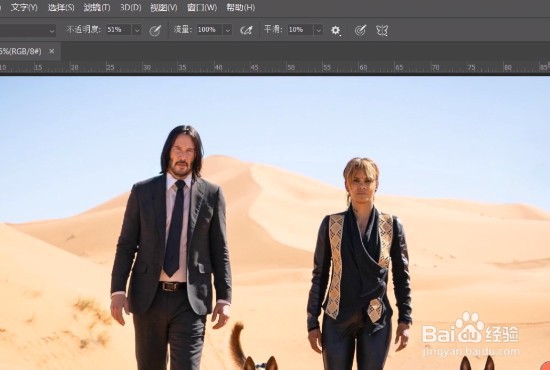
Task: Open butterfly symmetry paint options
Action: (x=382, y=31)
